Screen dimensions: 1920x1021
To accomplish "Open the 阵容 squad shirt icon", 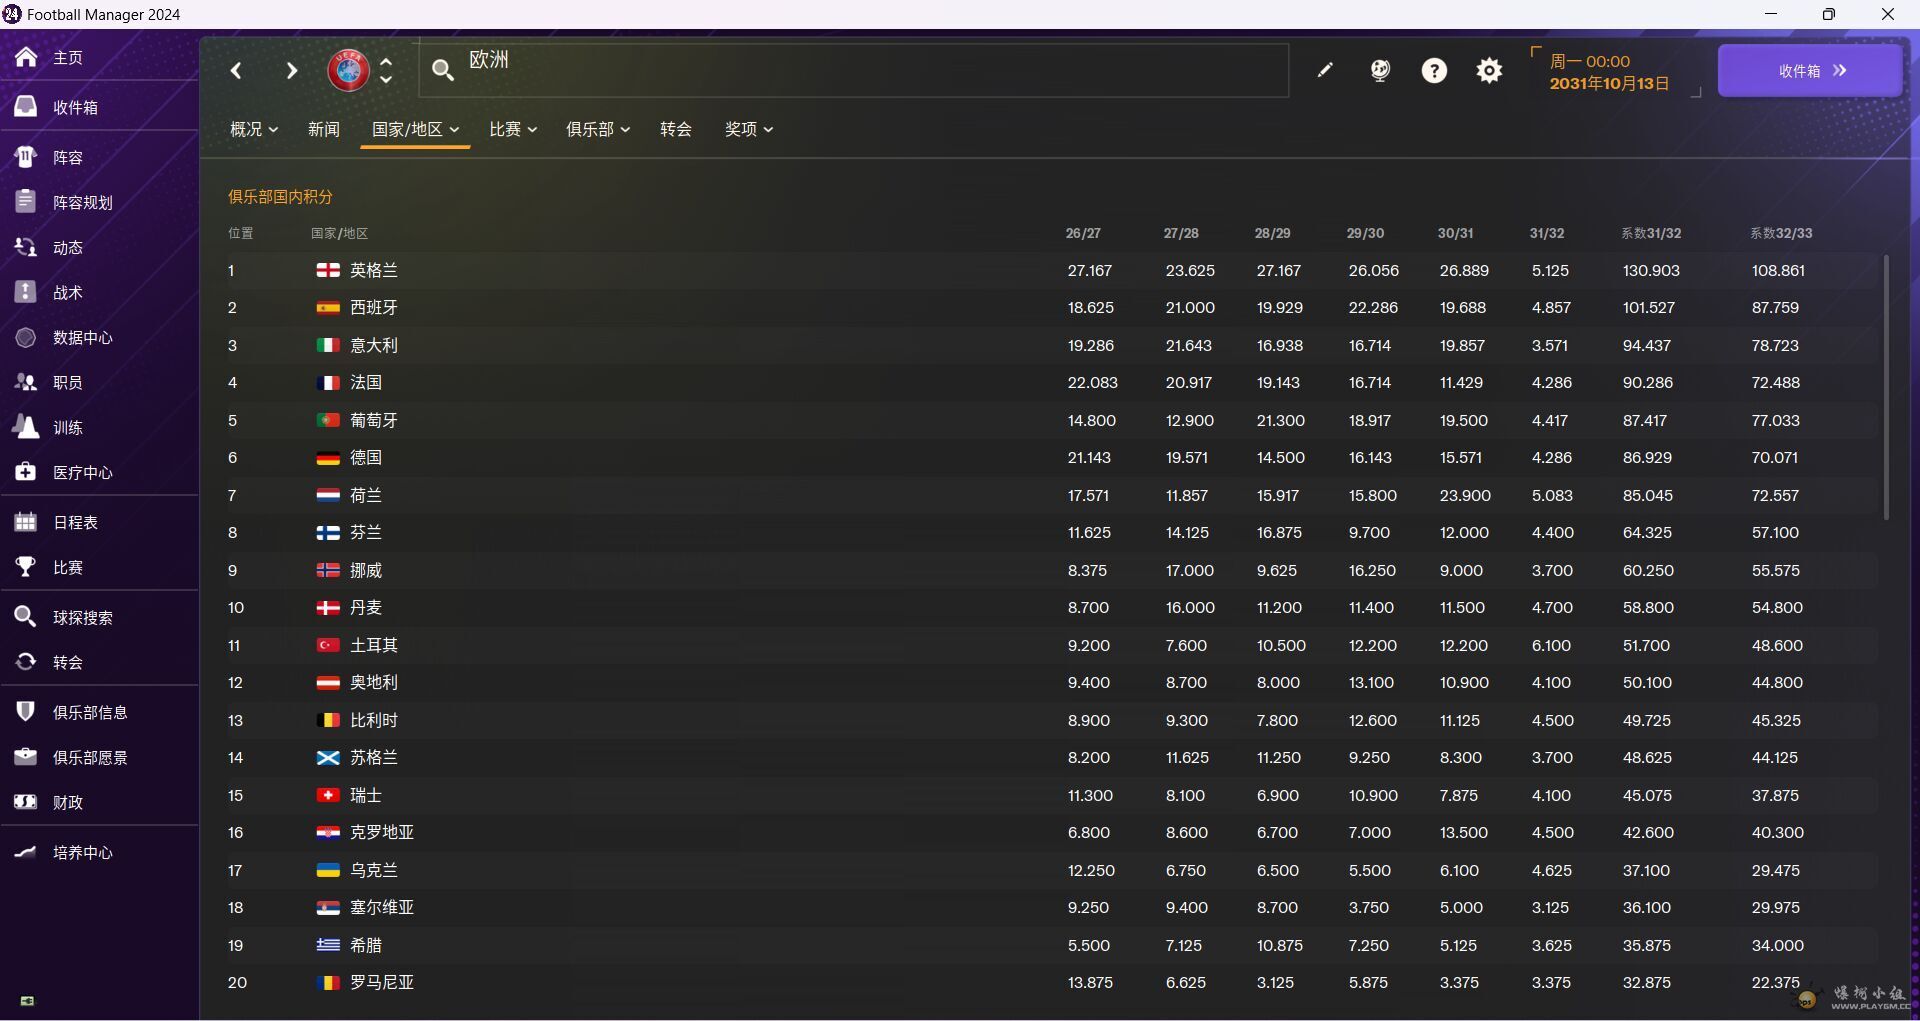I will pos(26,157).
